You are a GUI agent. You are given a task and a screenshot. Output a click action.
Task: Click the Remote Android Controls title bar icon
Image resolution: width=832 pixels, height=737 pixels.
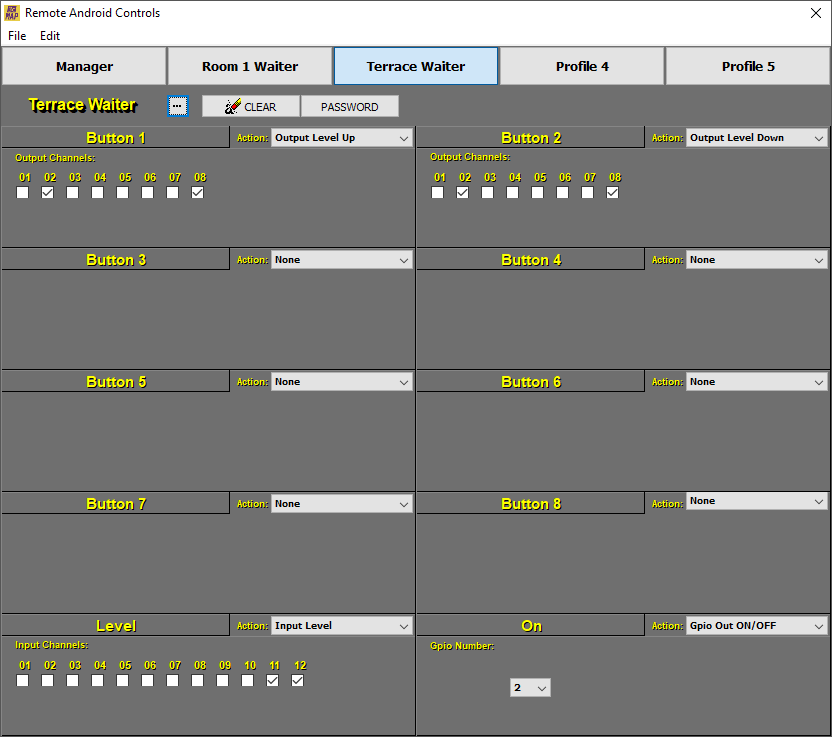tap(13, 12)
